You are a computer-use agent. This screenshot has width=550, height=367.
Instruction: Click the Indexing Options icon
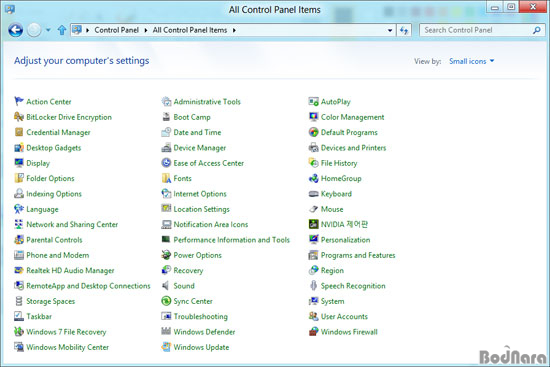point(19,194)
